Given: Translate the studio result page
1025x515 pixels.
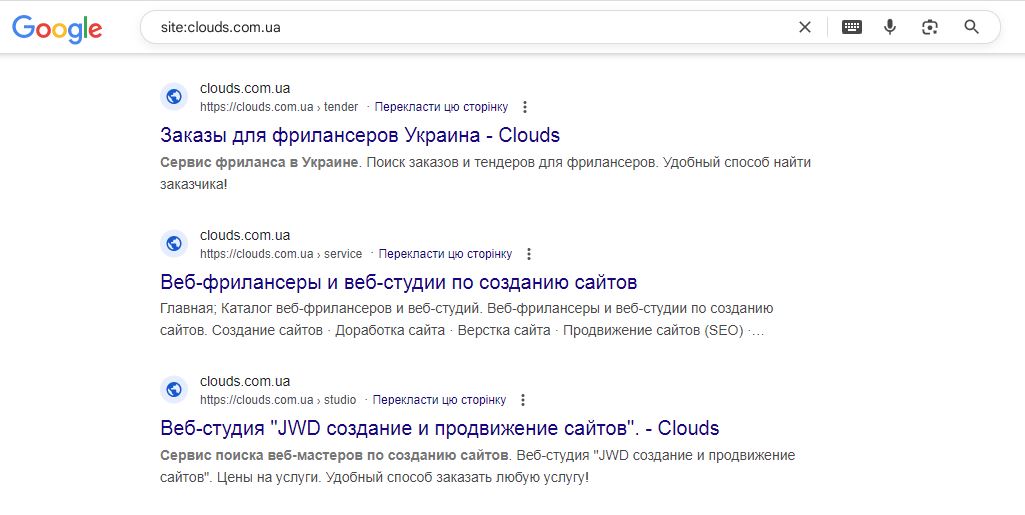Looking at the screenshot, I should point(439,400).
